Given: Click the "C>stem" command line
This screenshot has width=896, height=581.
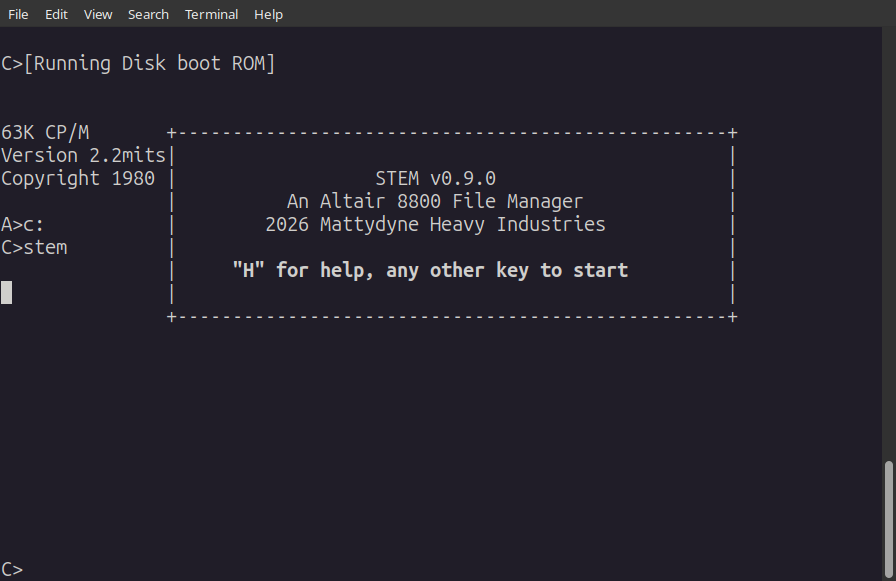Looking at the screenshot, I should click(x=34, y=247).
